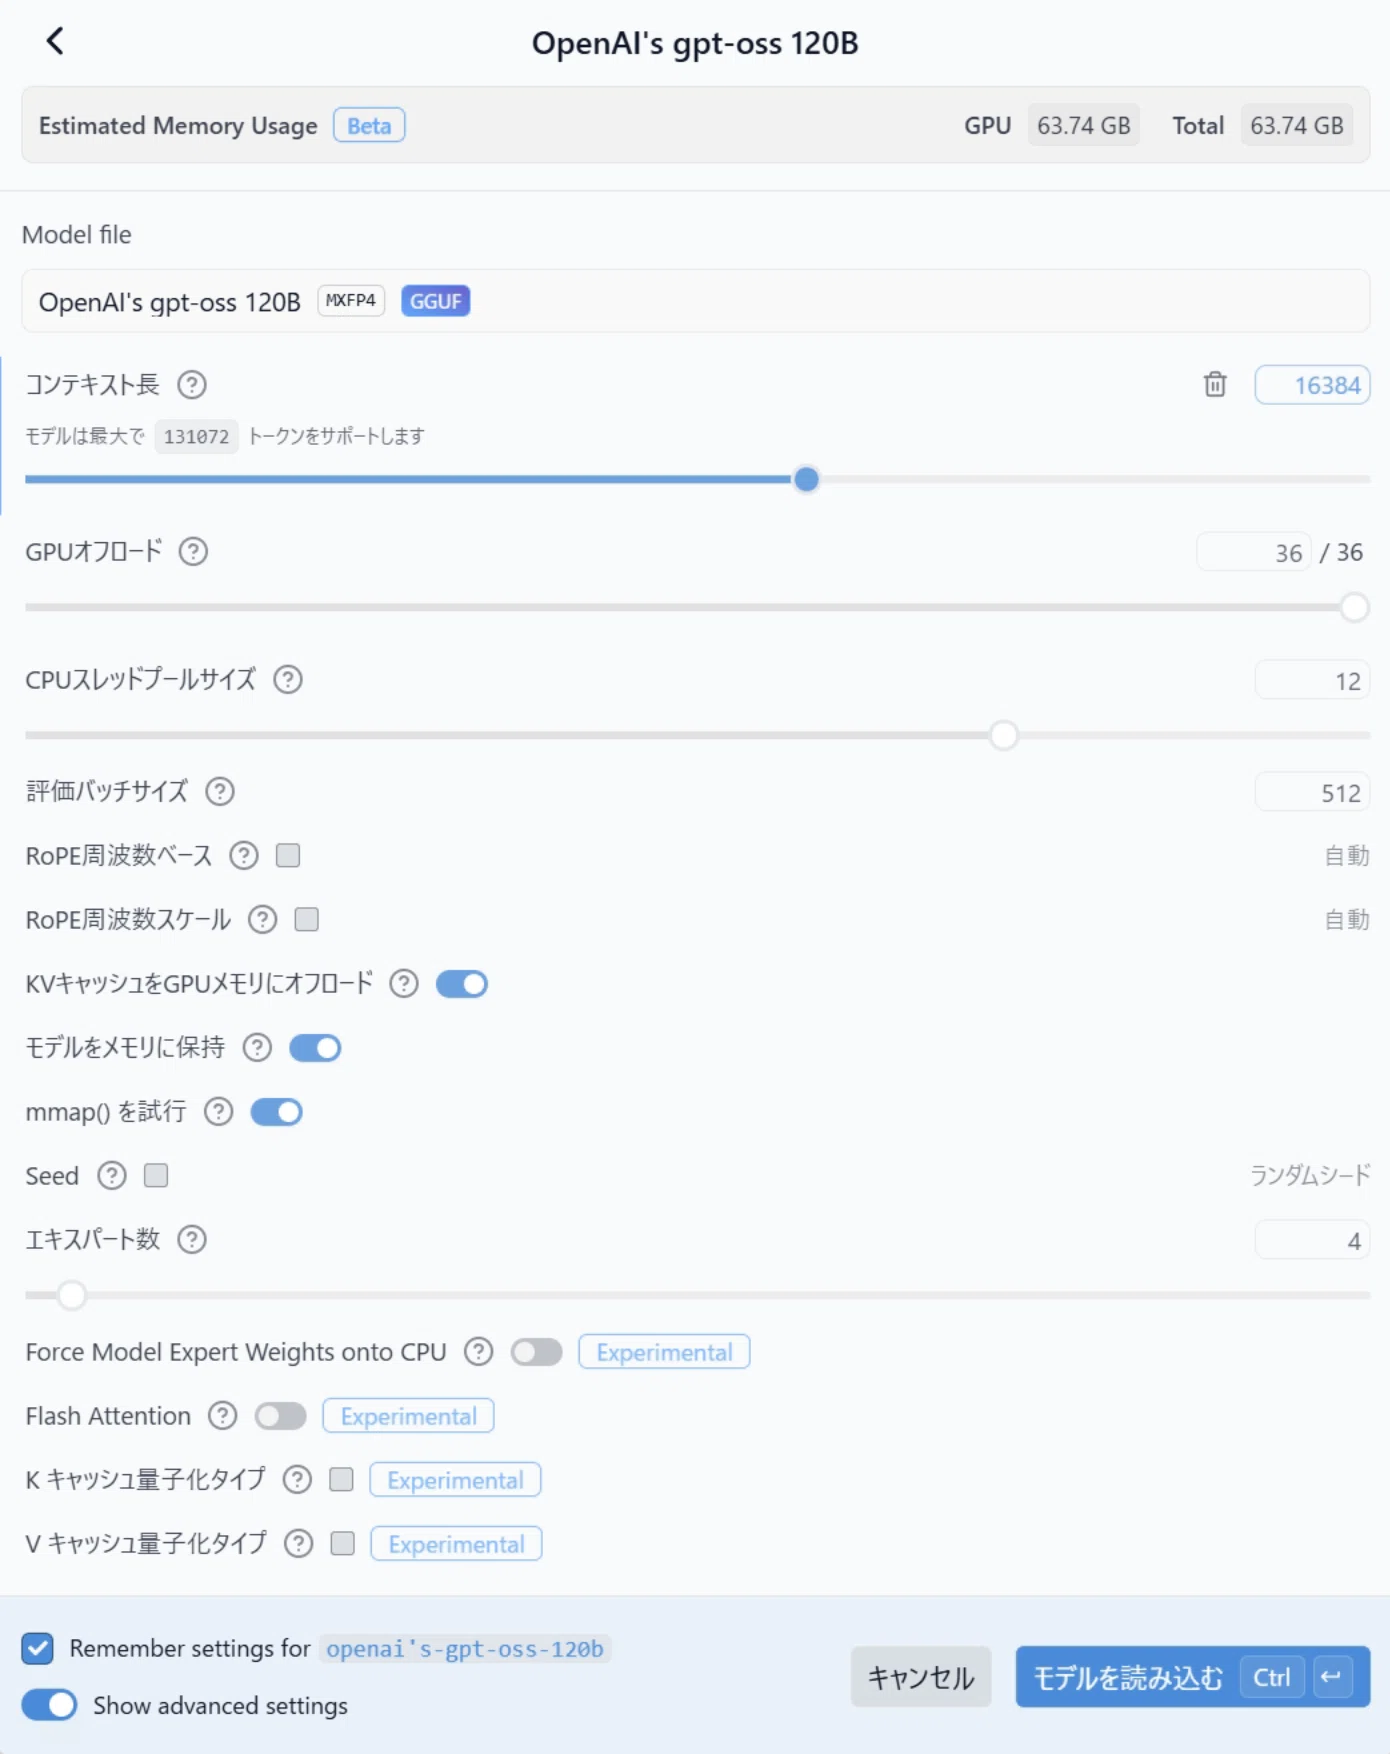
Task: Open help icon for CPUスレッドプールサイズ
Action: (x=288, y=679)
